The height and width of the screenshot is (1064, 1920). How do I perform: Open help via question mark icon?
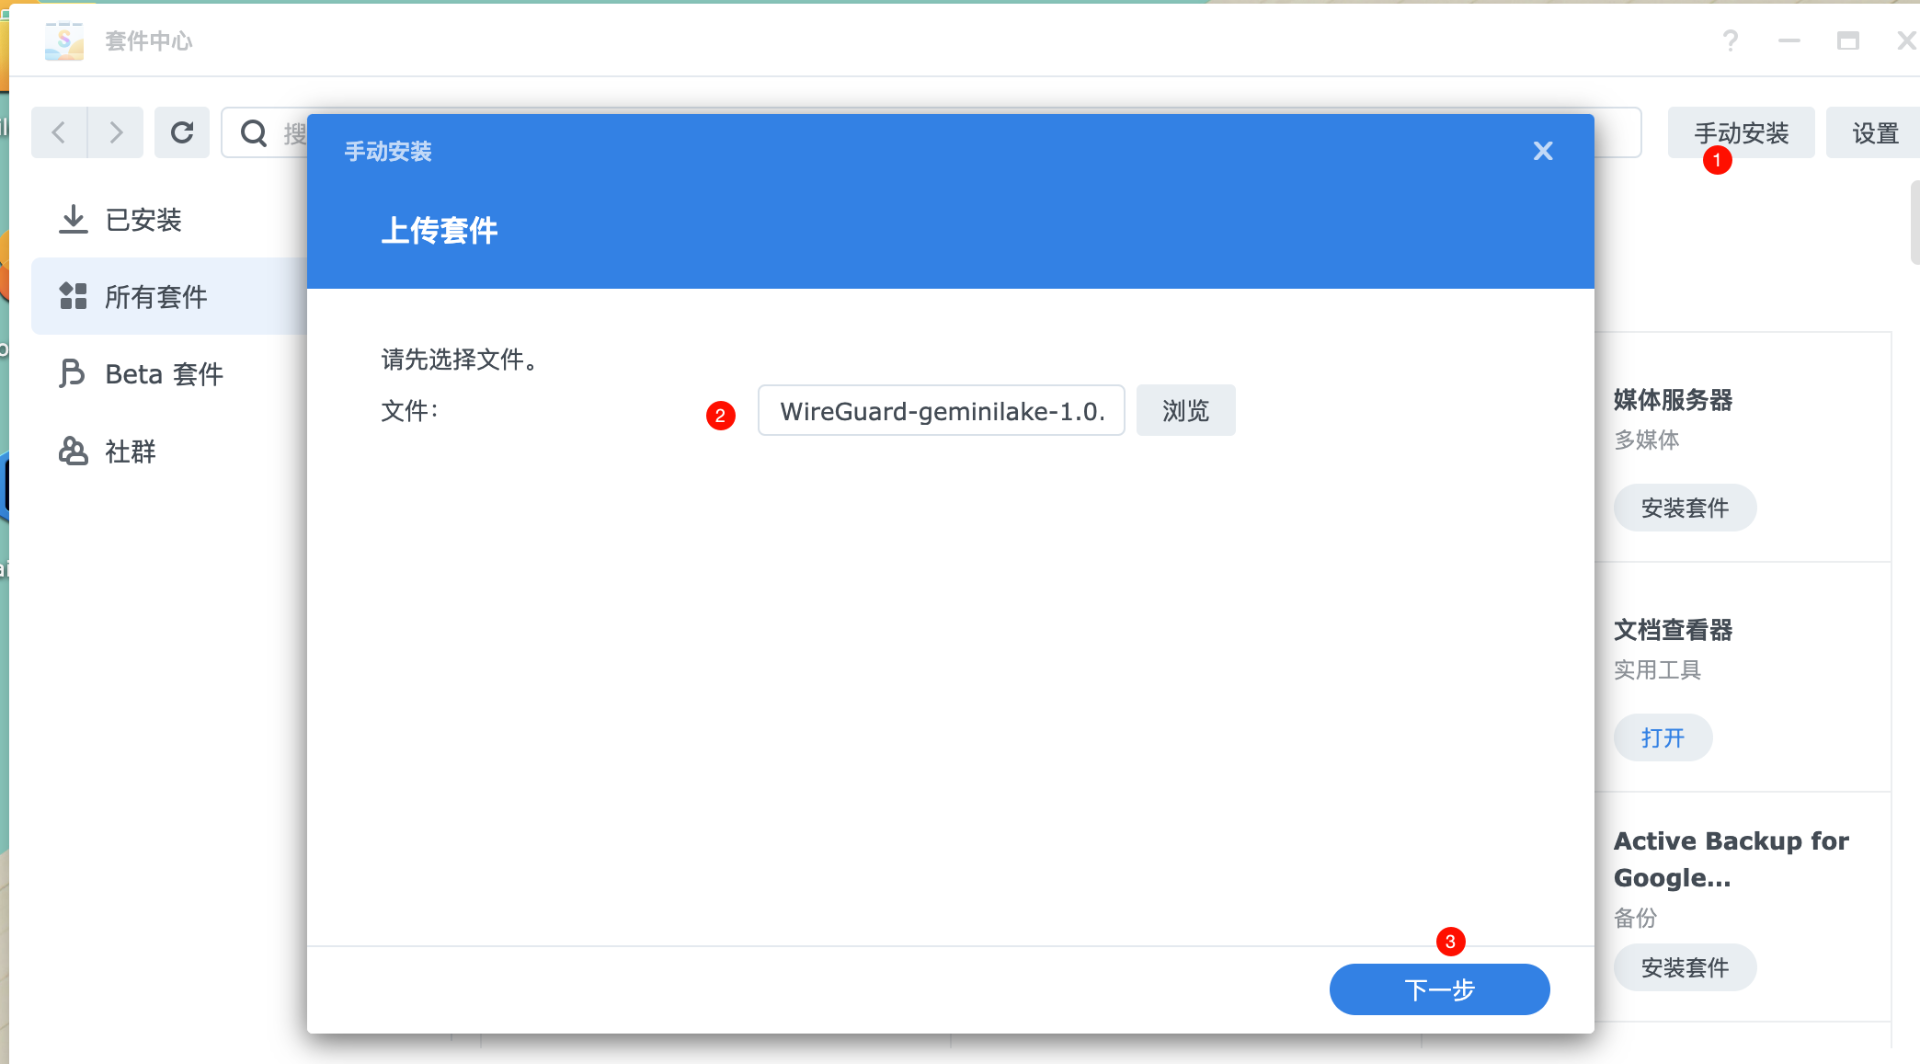pyautogui.click(x=1730, y=41)
